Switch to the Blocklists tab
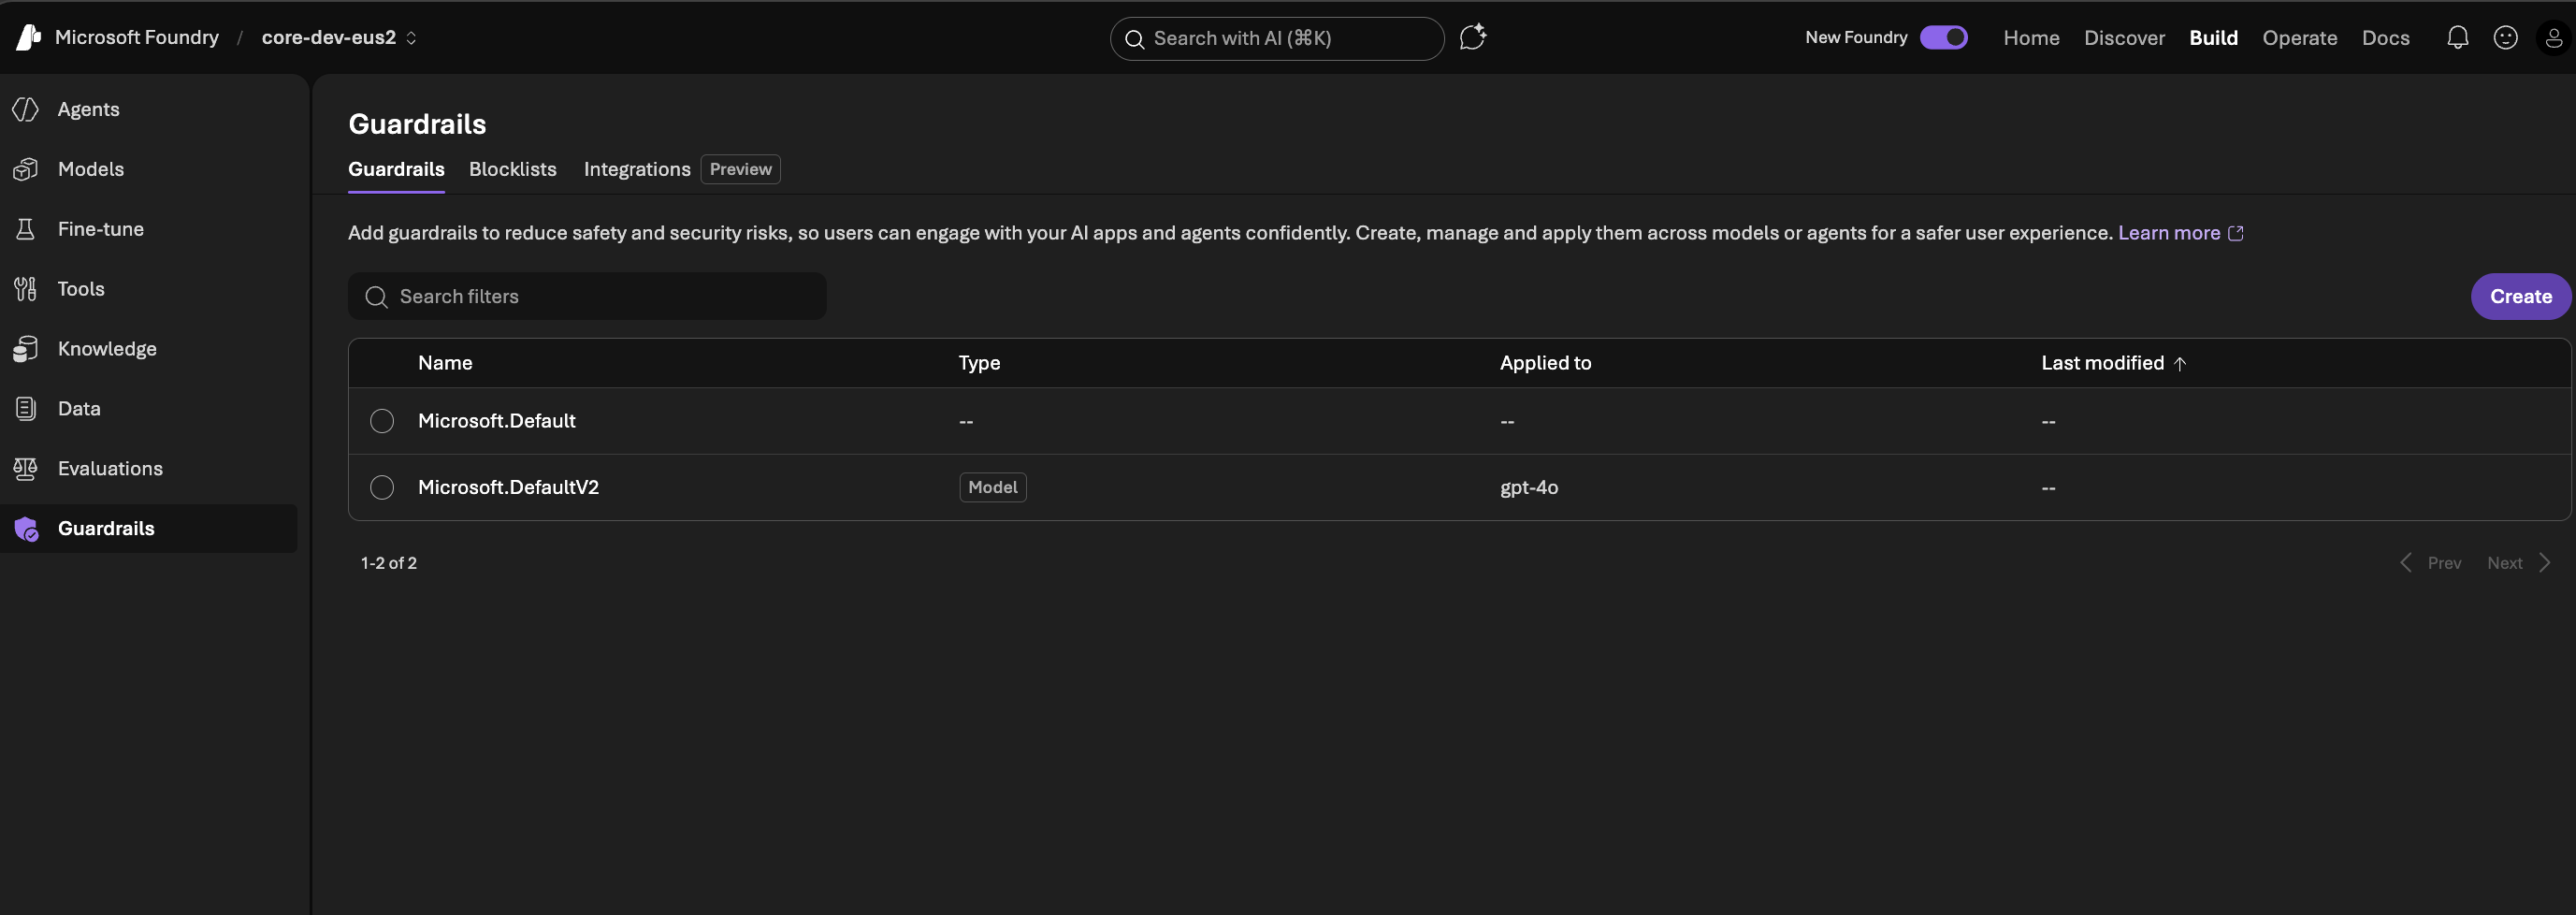This screenshot has height=915, width=2576. 513,169
